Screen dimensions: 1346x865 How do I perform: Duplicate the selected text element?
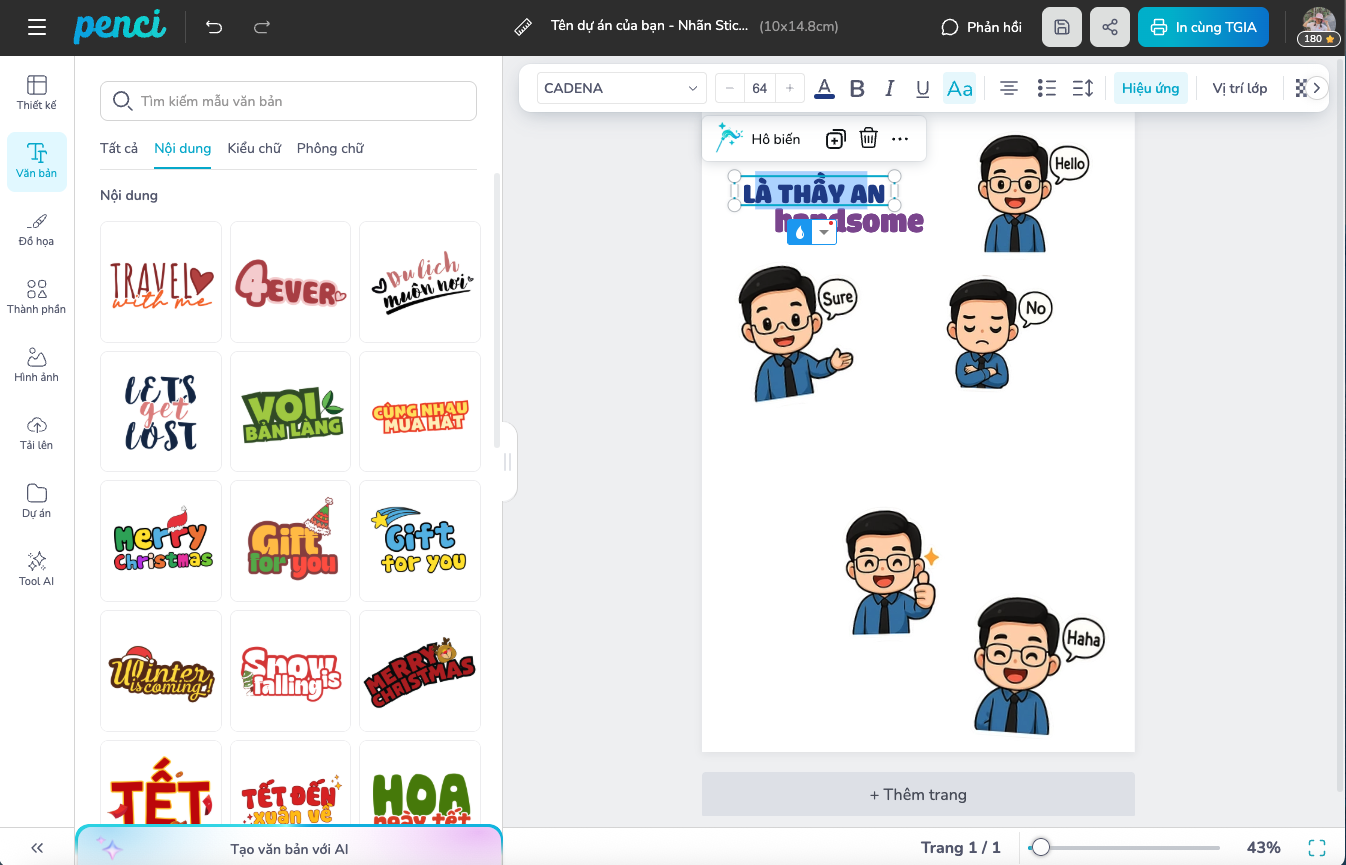(835, 139)
